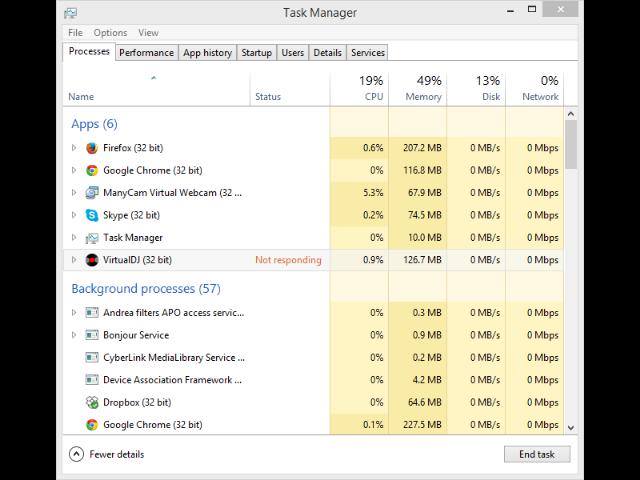The width and height of the screenshot is (640, 480).
Task: Open the View menu
Action: pyautogui.click(x=148, y=33)
